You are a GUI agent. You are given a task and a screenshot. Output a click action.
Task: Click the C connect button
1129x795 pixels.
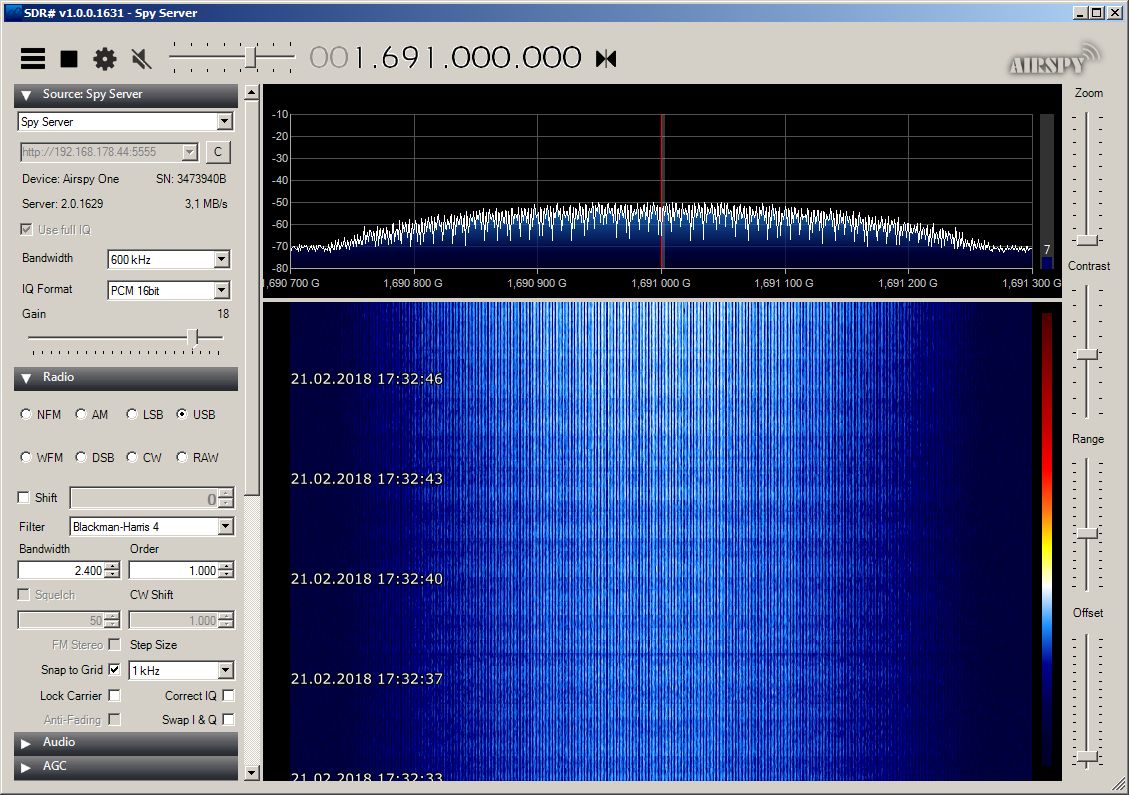[217, 152]
